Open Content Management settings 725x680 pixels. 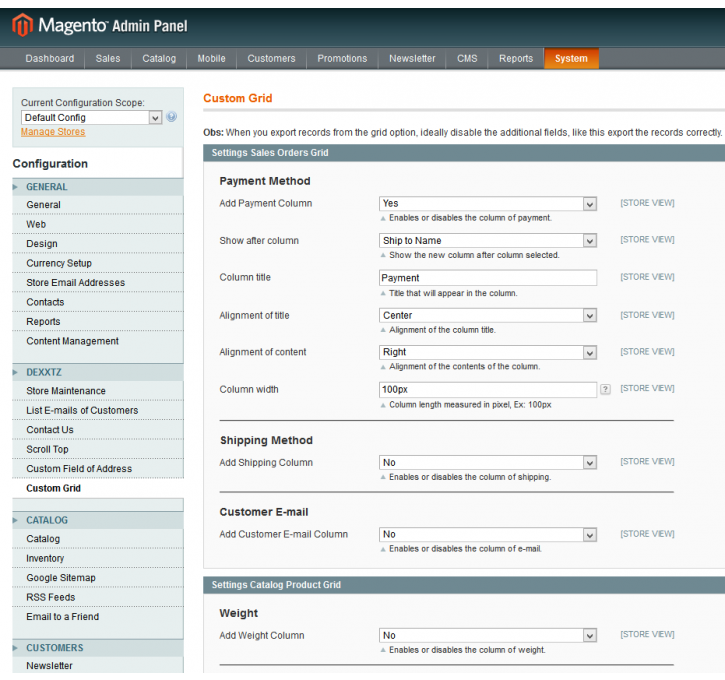point(98,341)
